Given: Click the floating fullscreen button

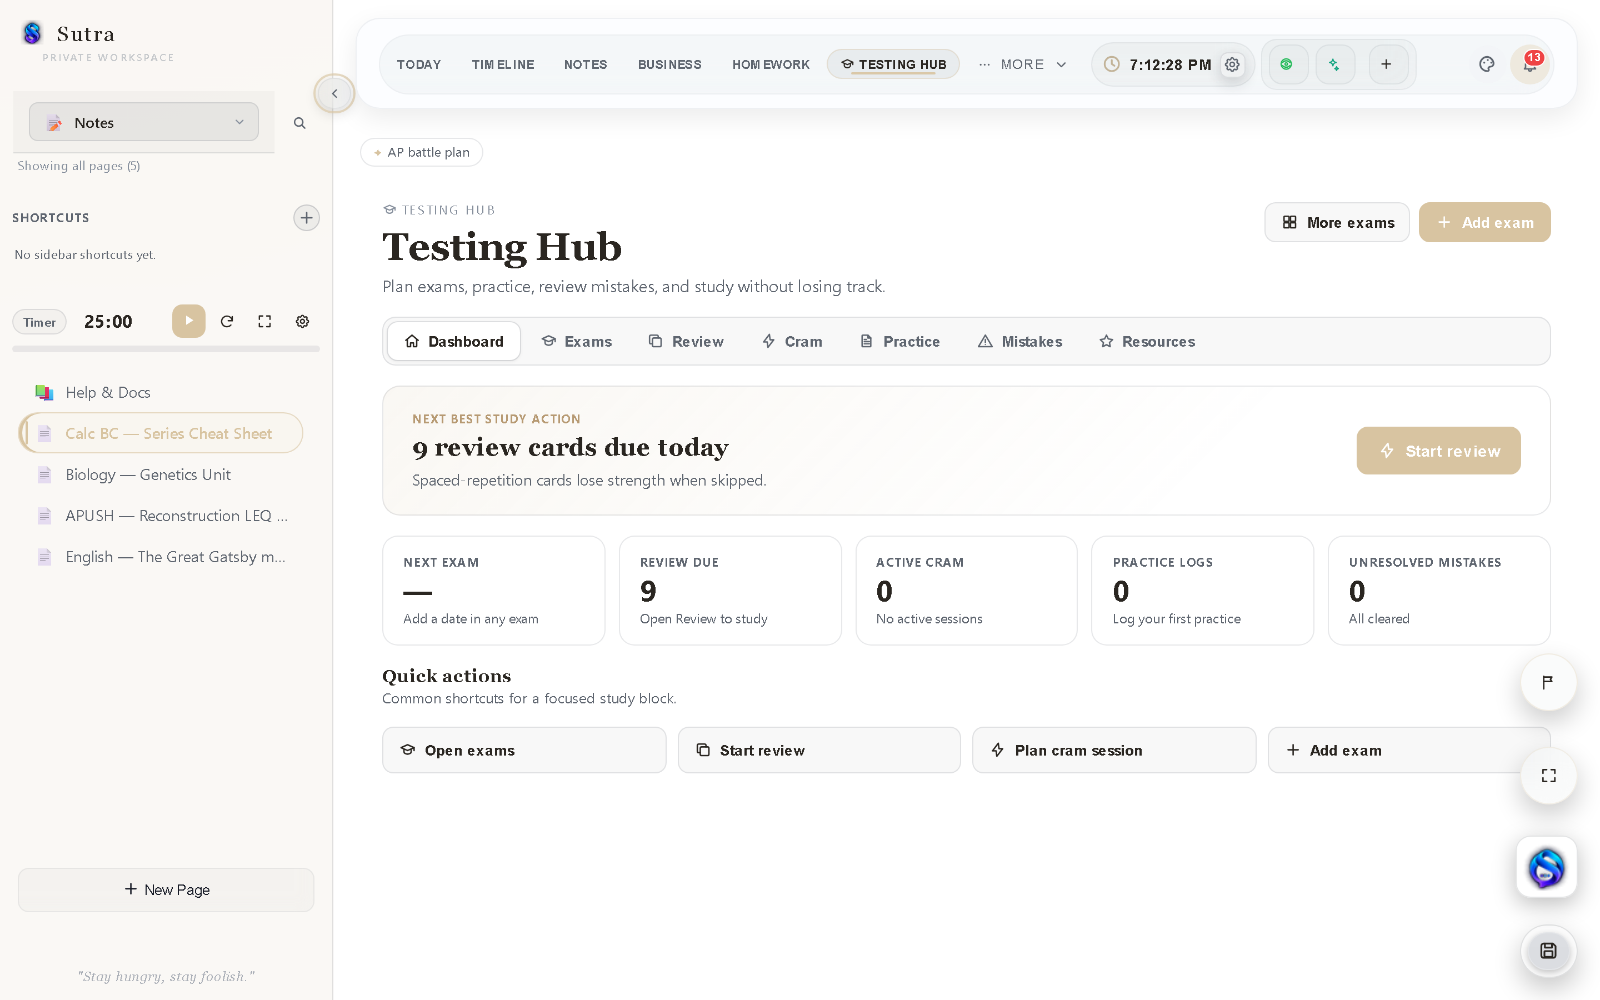Looking at the screenshot, I should click(x=1548, y=776).
